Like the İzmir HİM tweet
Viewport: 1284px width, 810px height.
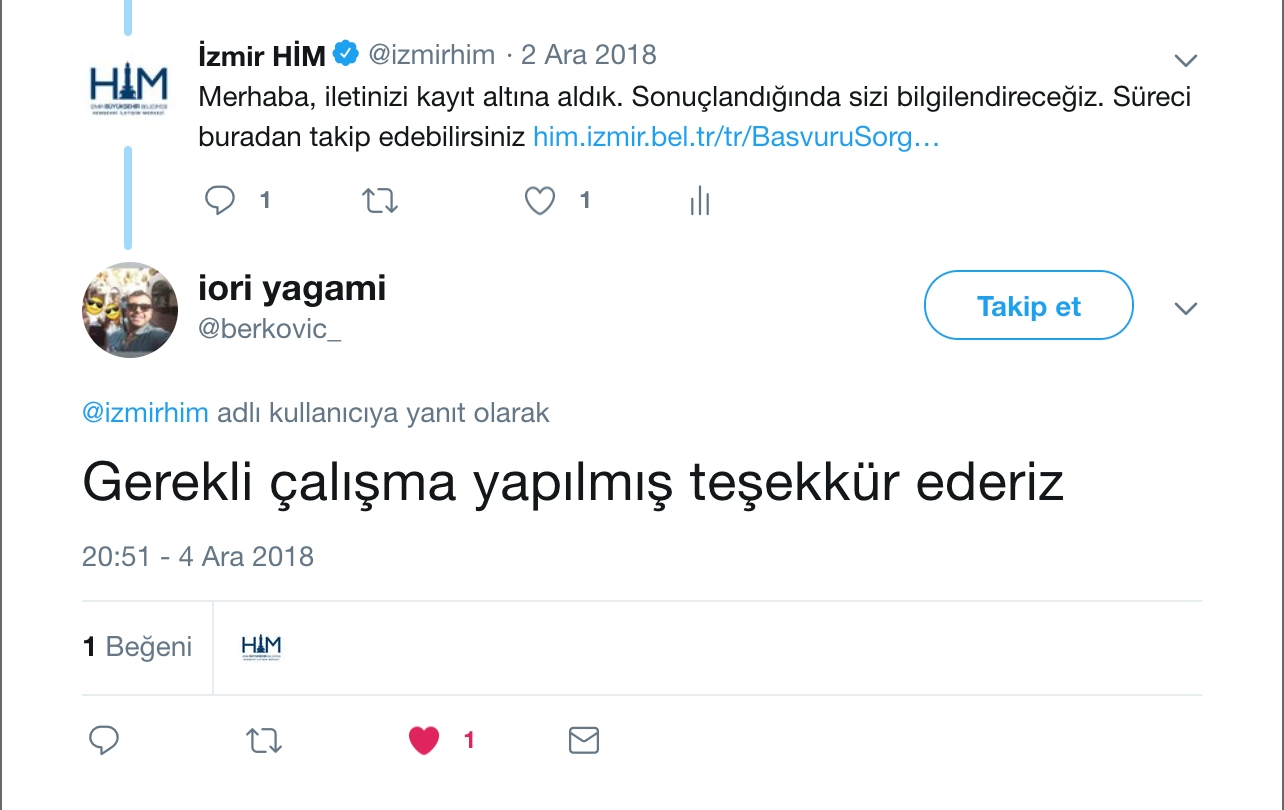[x=540, y=201]
